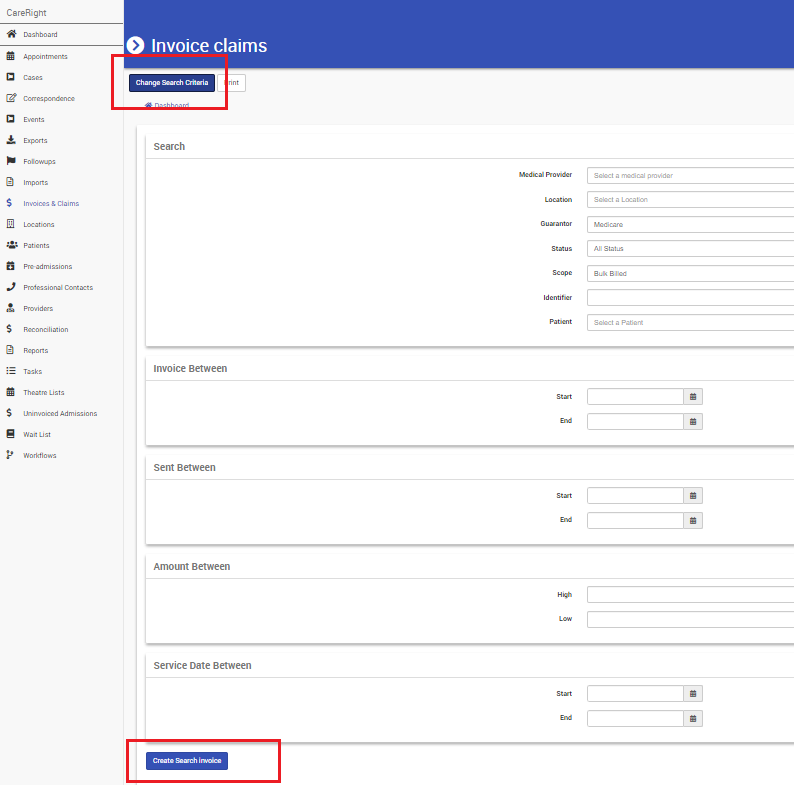Open calendar picker for Sent Between End
794x785 pixels.
click(x=693, y=521)
